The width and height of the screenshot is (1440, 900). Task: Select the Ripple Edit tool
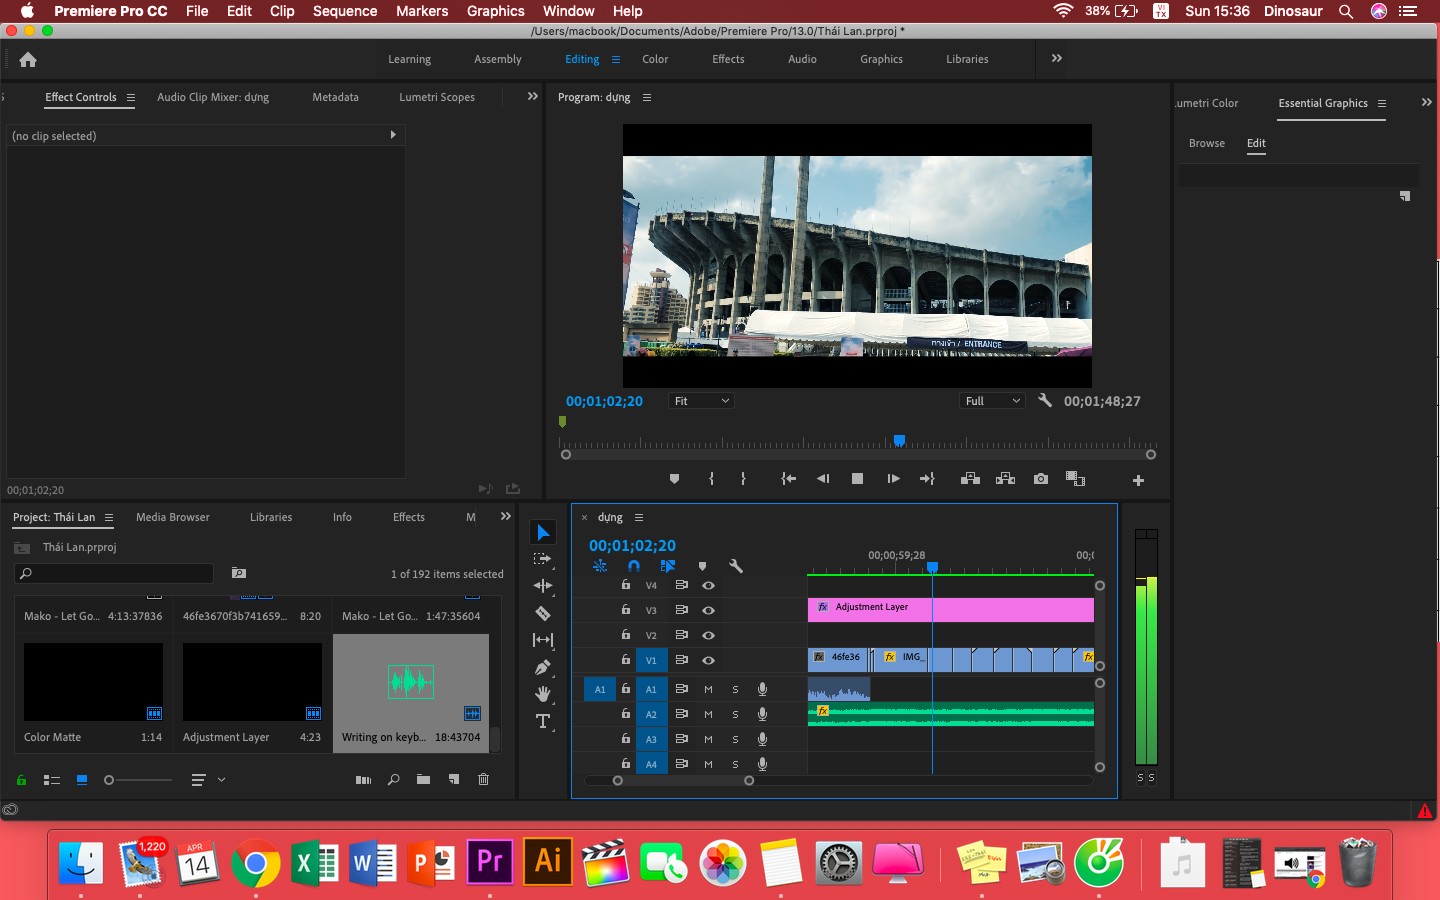tap(543, 586)
